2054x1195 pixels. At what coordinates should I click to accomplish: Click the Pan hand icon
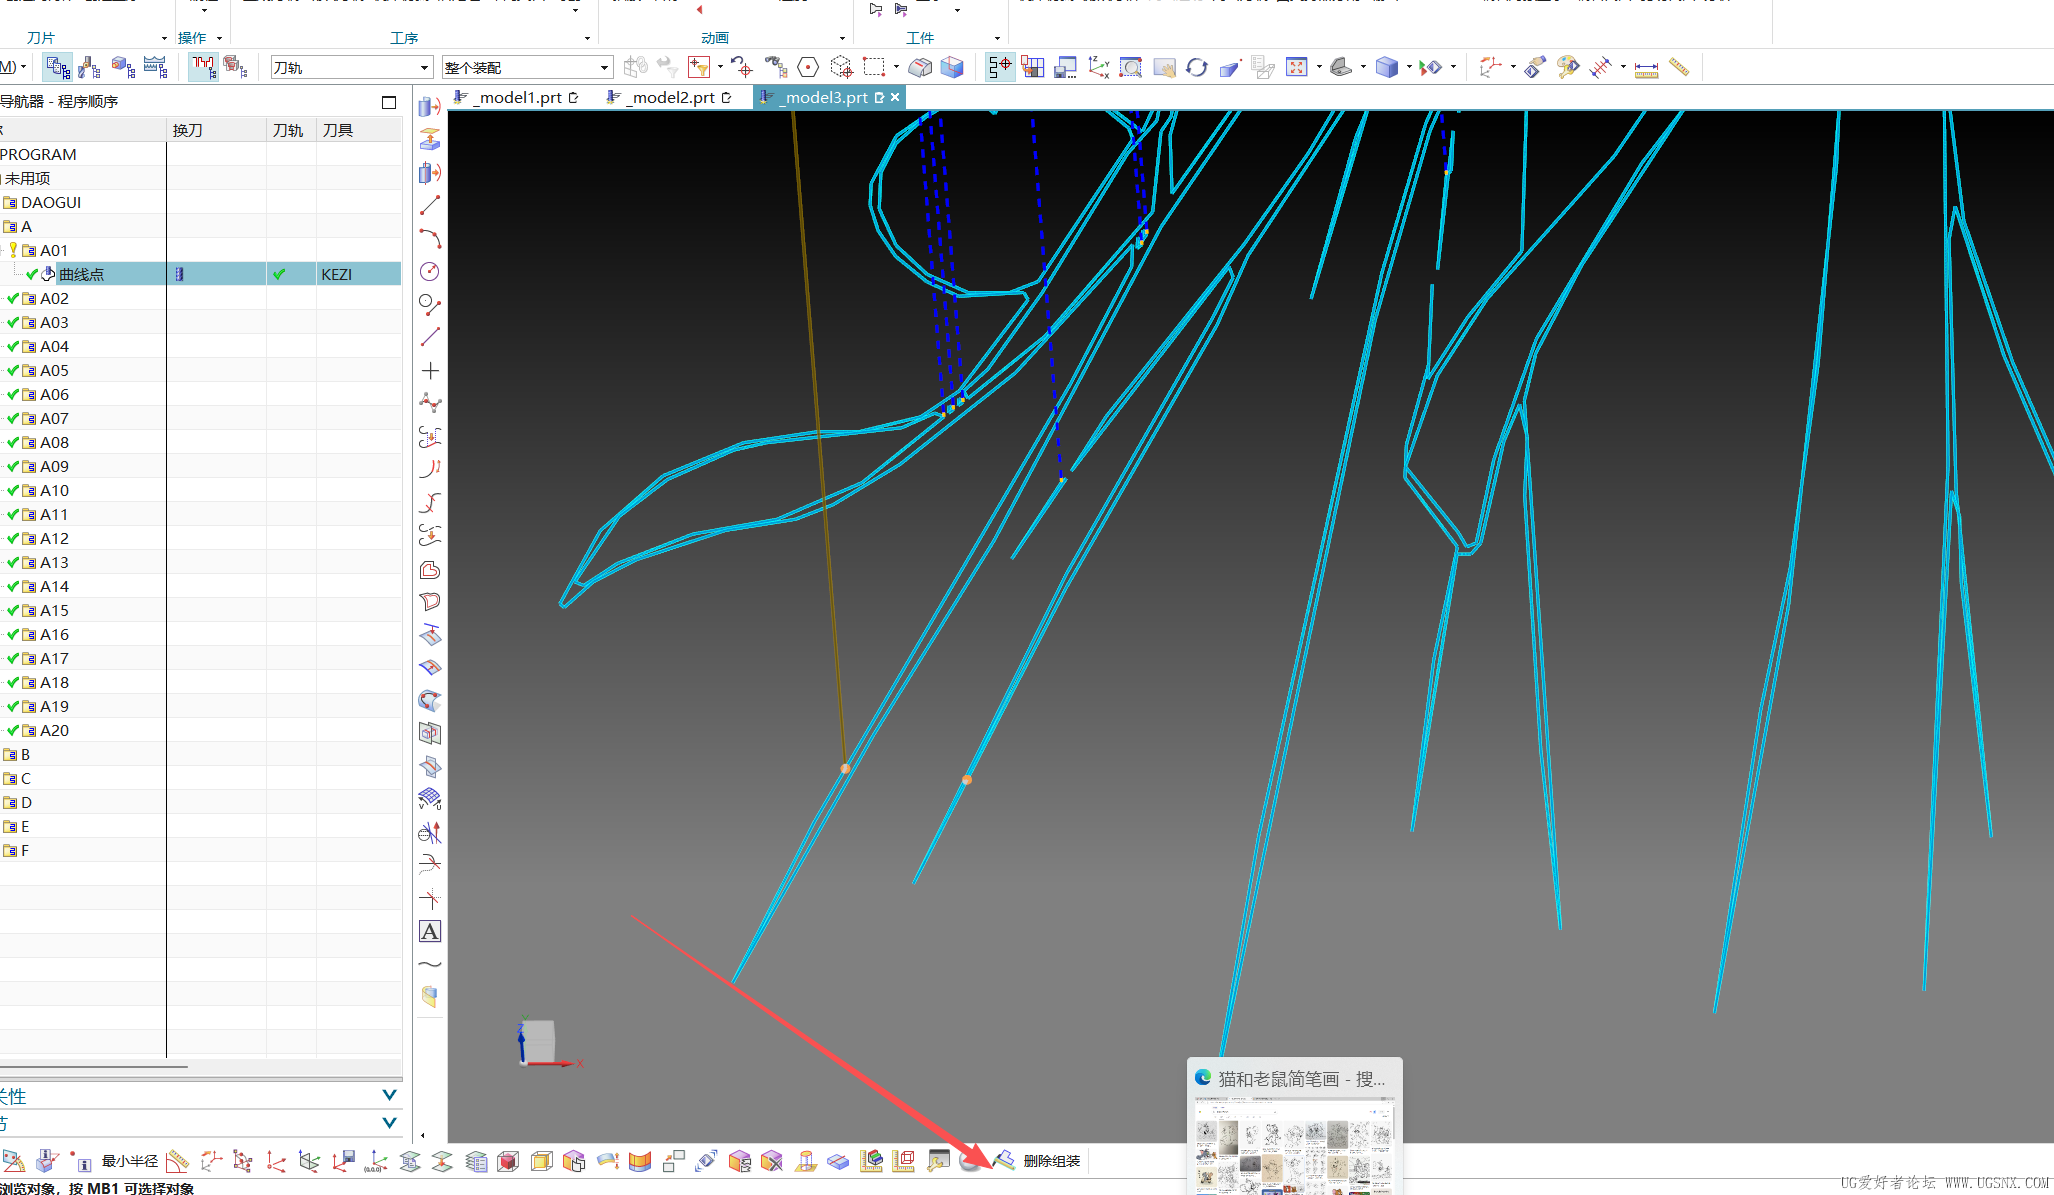pos(1164,67)
